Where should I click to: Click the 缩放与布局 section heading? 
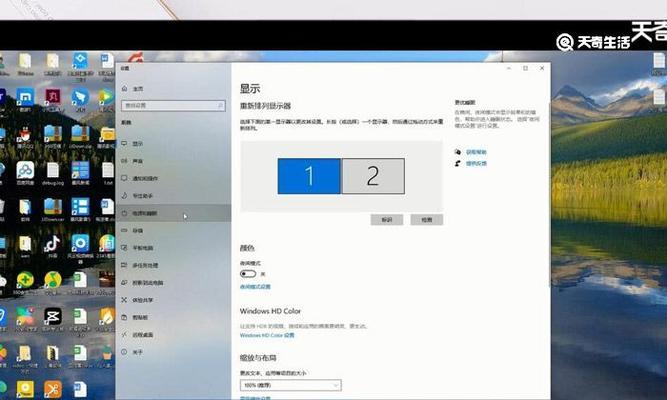258,358
